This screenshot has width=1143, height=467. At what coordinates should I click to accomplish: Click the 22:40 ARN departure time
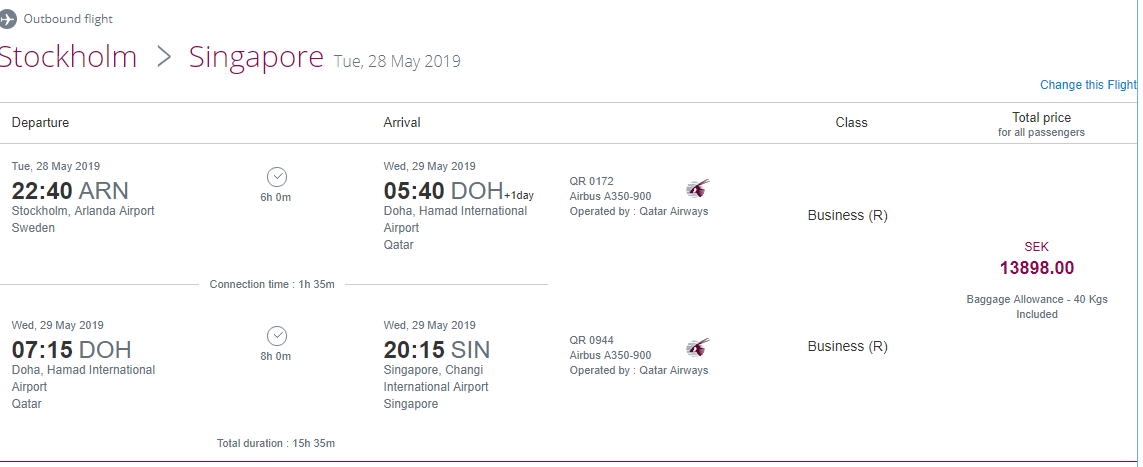pyautogui.click(x=70, y=191)
